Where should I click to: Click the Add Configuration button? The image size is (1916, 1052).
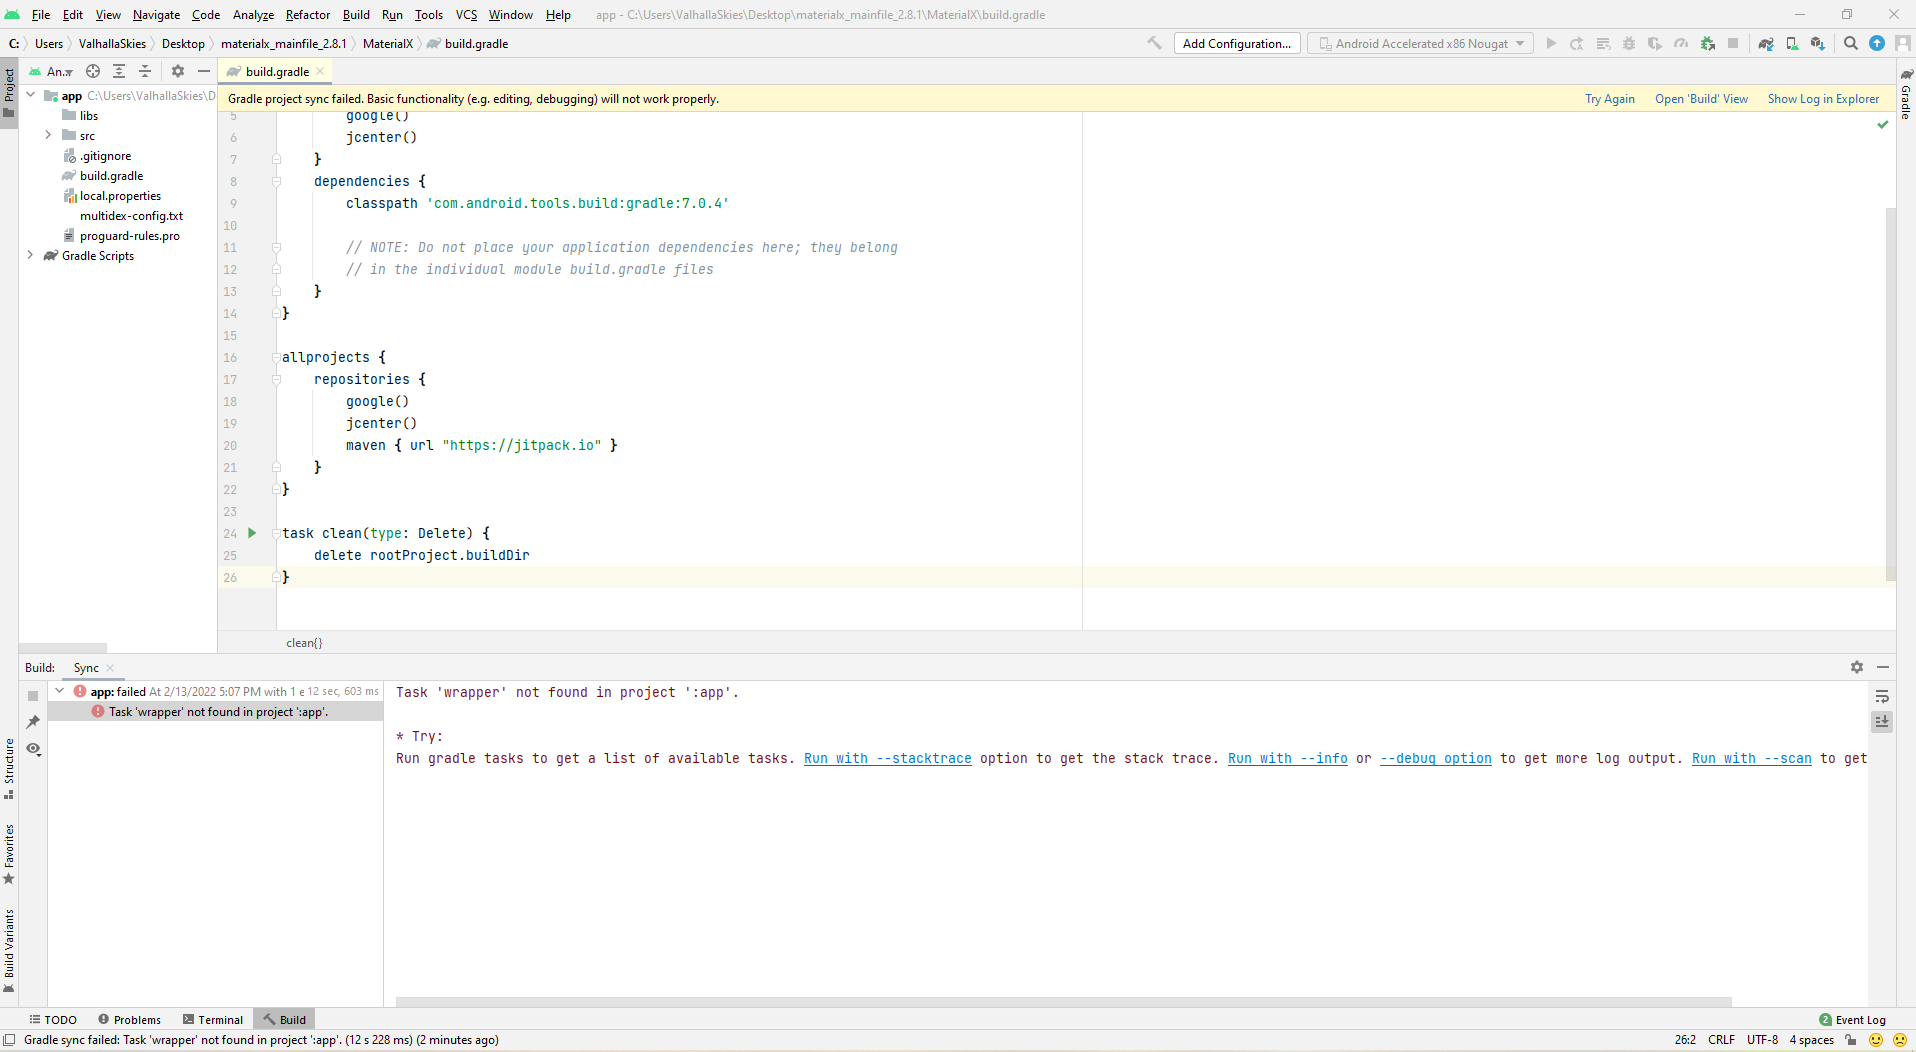point(1237,43)
